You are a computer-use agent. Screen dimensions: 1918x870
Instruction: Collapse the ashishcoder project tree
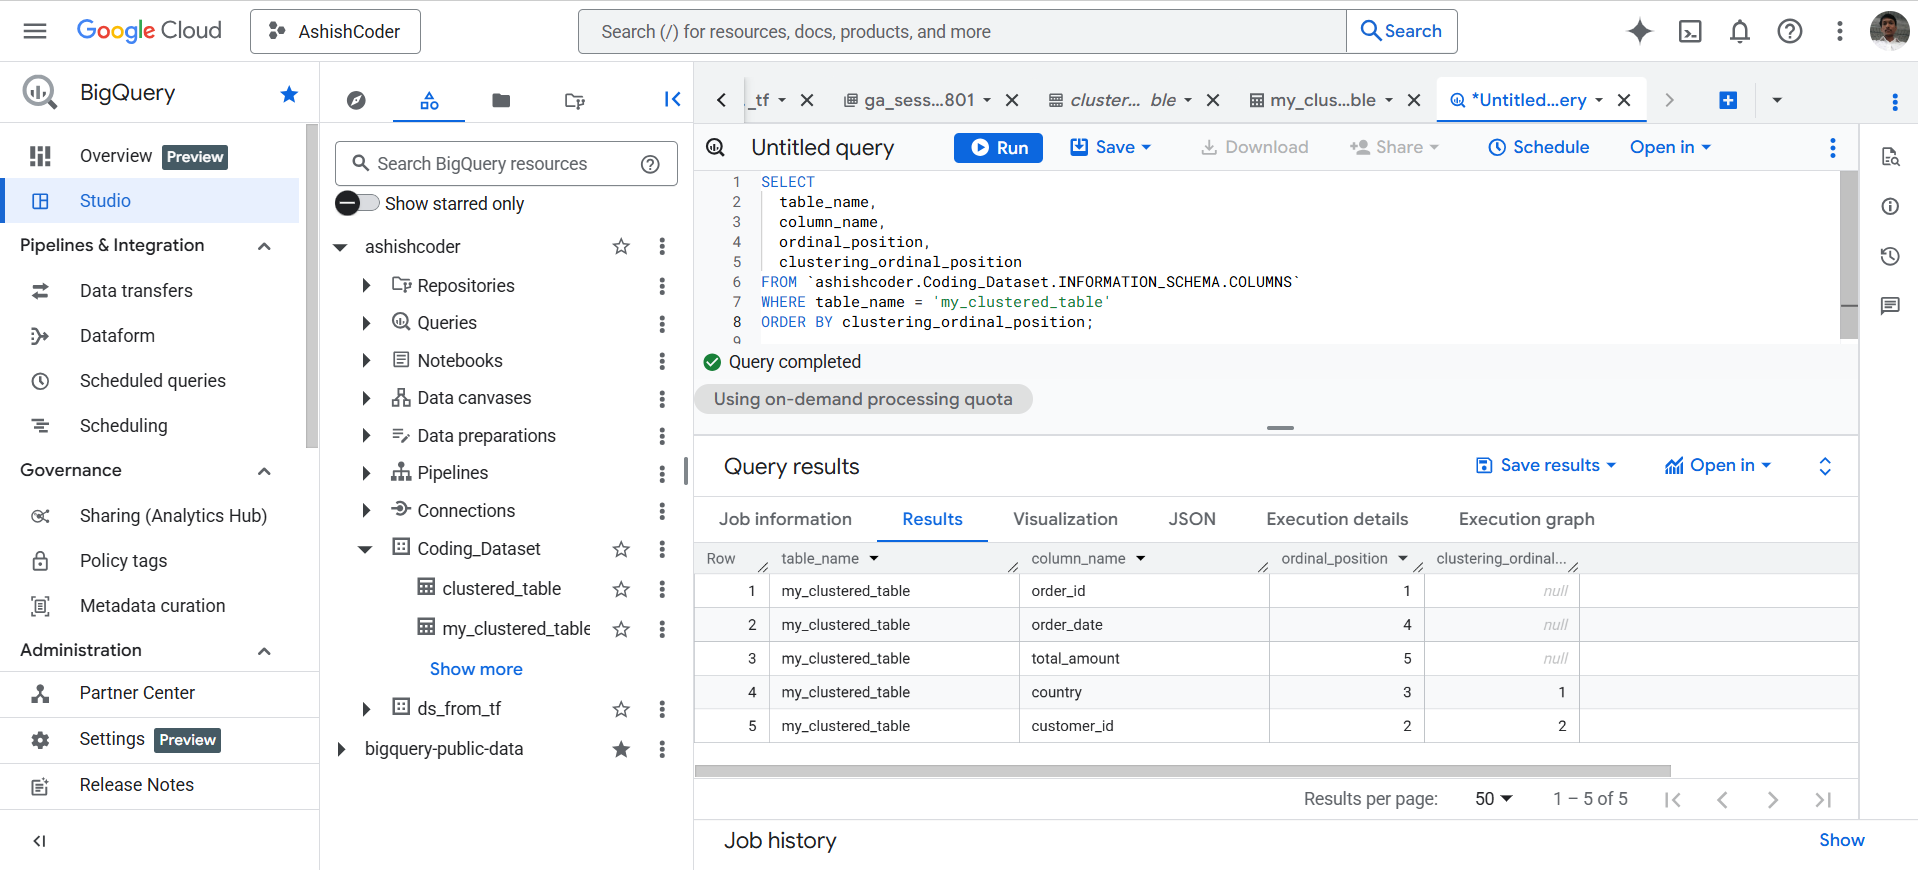coord(340,247)
